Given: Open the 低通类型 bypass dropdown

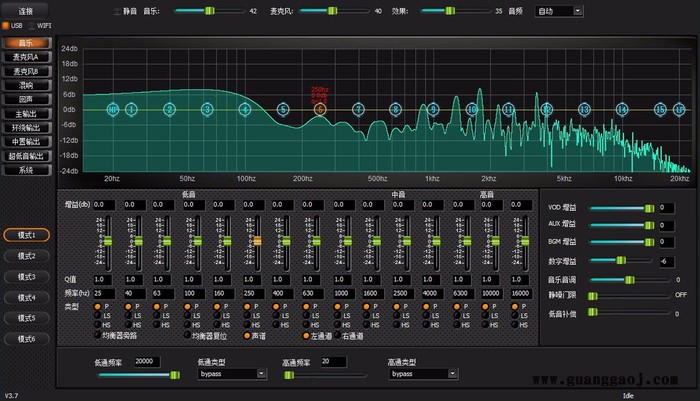Looking at the screenshot, I should click(232, 374).
